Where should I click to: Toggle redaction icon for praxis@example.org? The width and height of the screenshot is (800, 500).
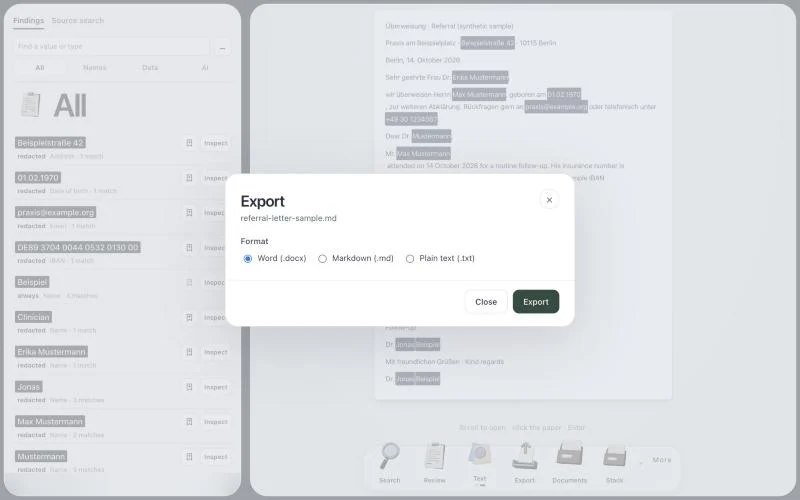189,213
